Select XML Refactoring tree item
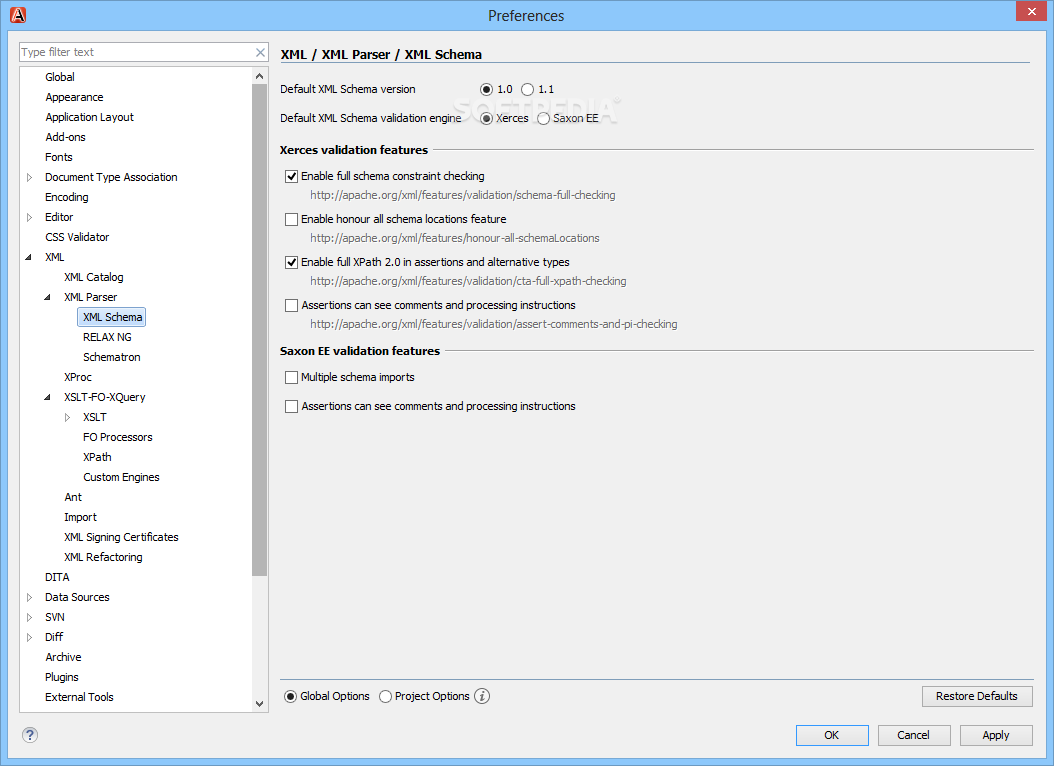This screenshot has height=766, width=1054. [104, 557]
